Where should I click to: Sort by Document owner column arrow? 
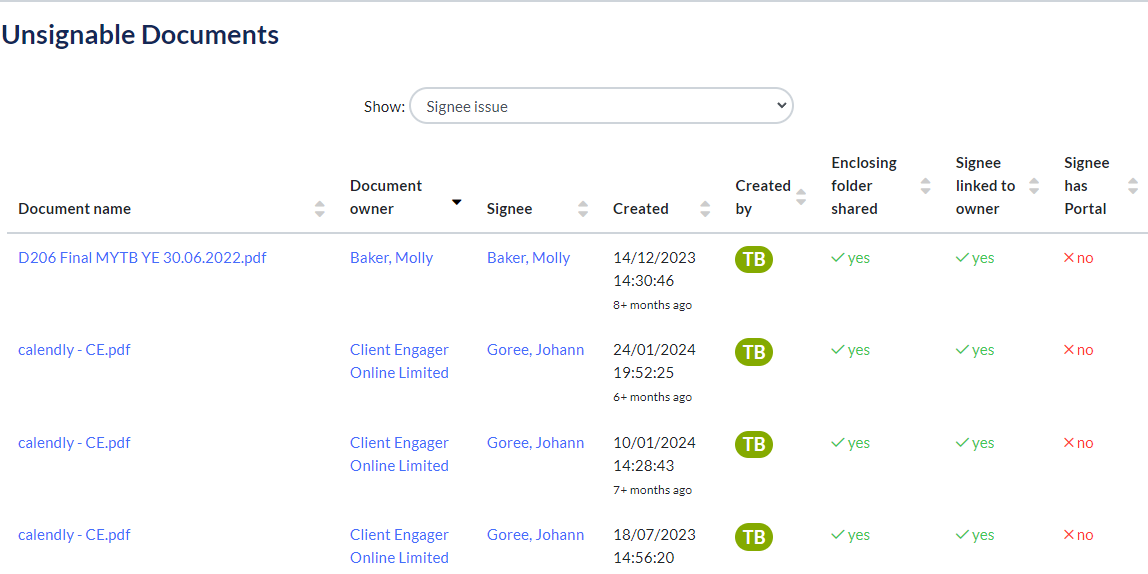pyautogui.click(x=457, y=202)
